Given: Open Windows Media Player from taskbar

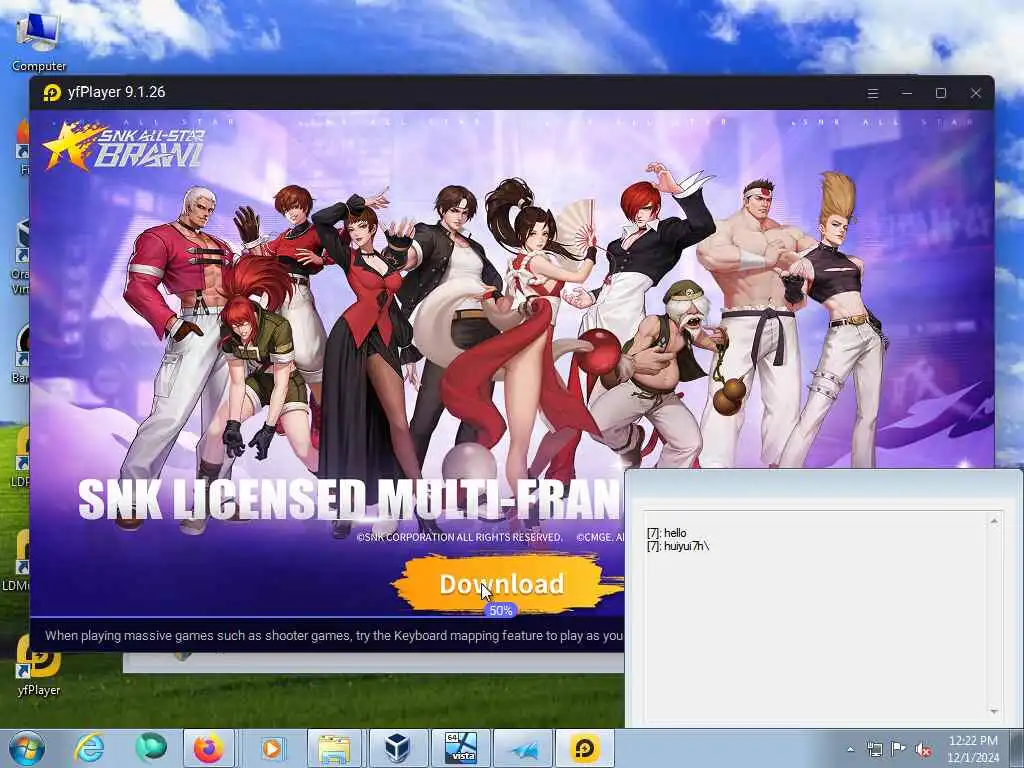Looking at the screenshot, I should pyautogui.click(x=271, y=748).
